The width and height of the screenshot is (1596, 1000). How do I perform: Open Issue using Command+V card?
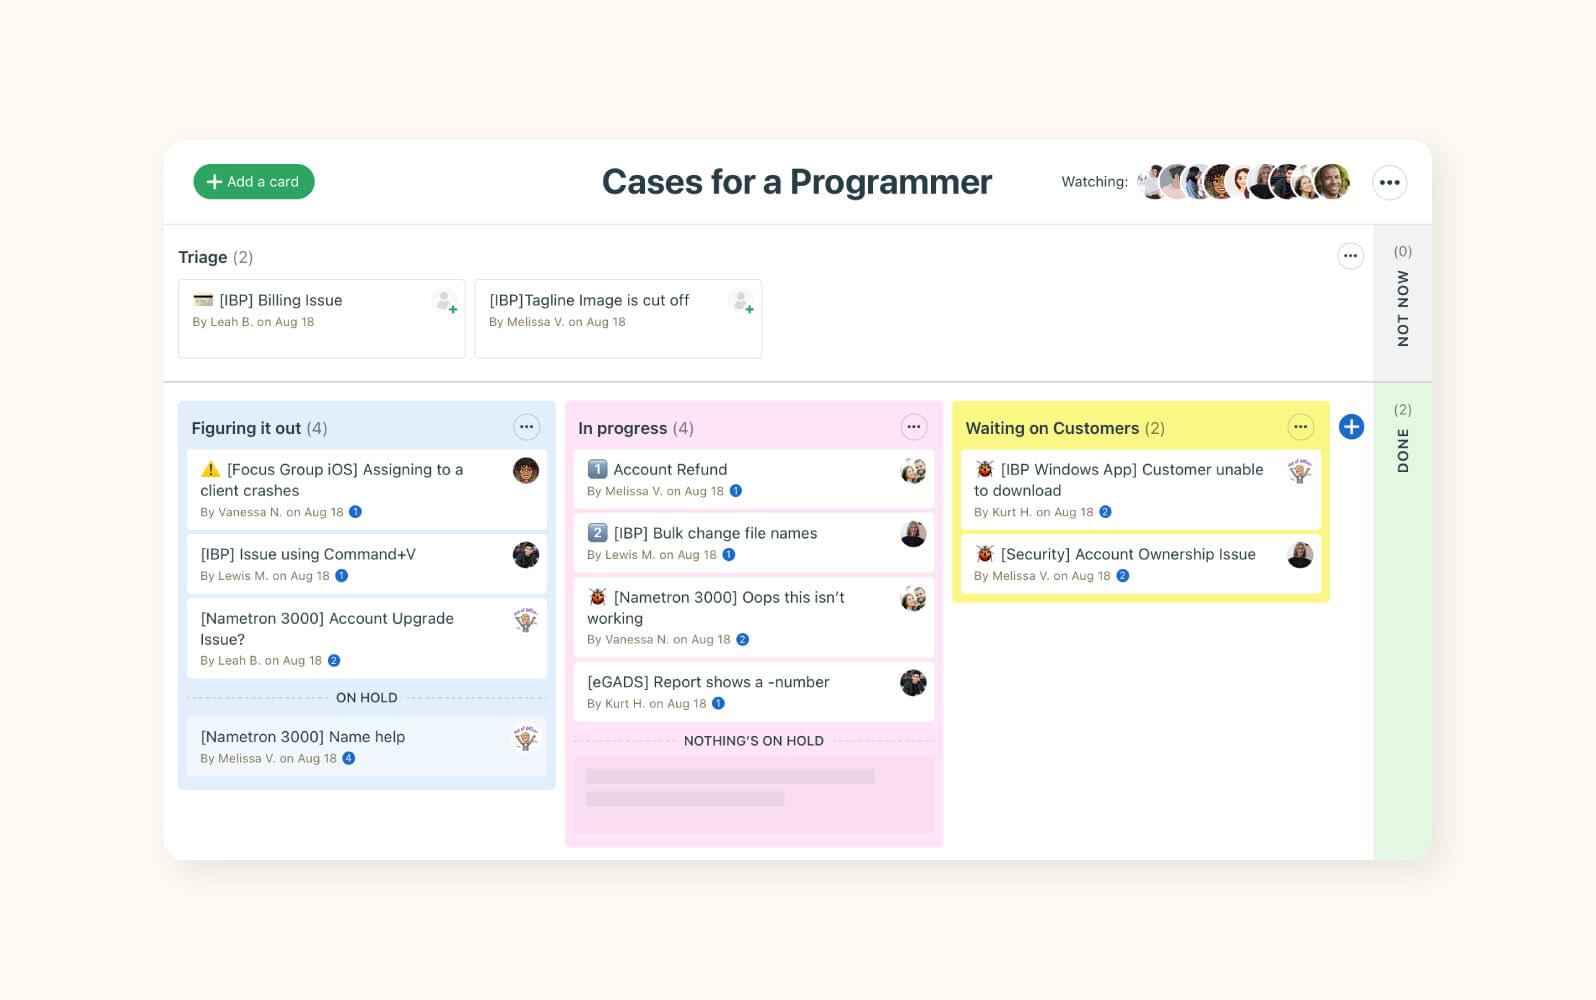pyautogui.click(x=366, y=564)
